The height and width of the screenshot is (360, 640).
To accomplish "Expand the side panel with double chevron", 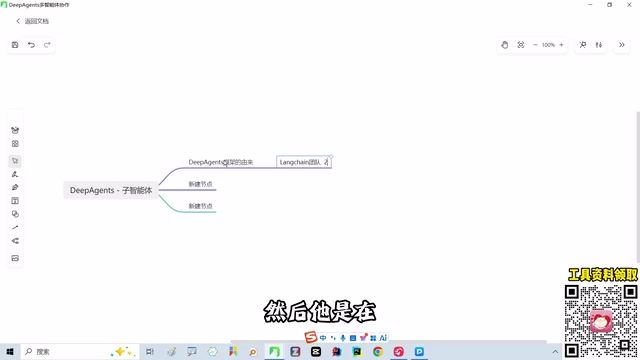I will [x=622, y=45].
